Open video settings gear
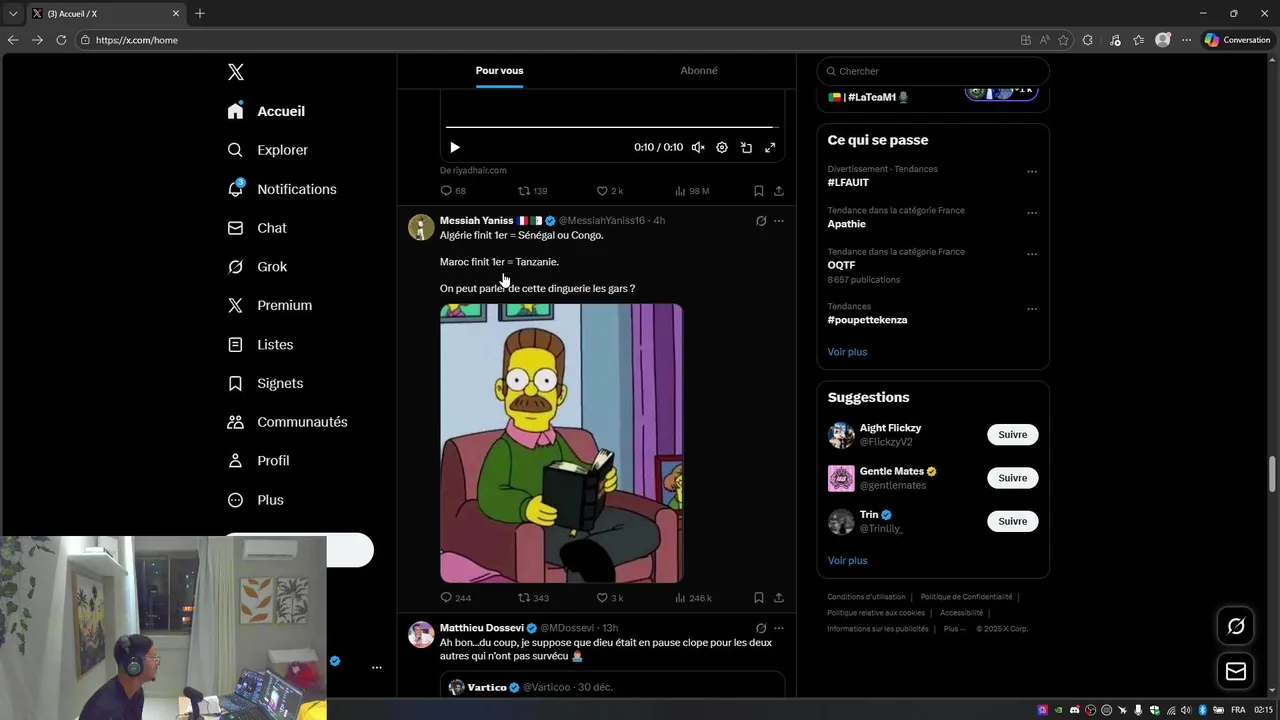The height and width of the screenshot is (720, 1280). (x=722, y=147)
